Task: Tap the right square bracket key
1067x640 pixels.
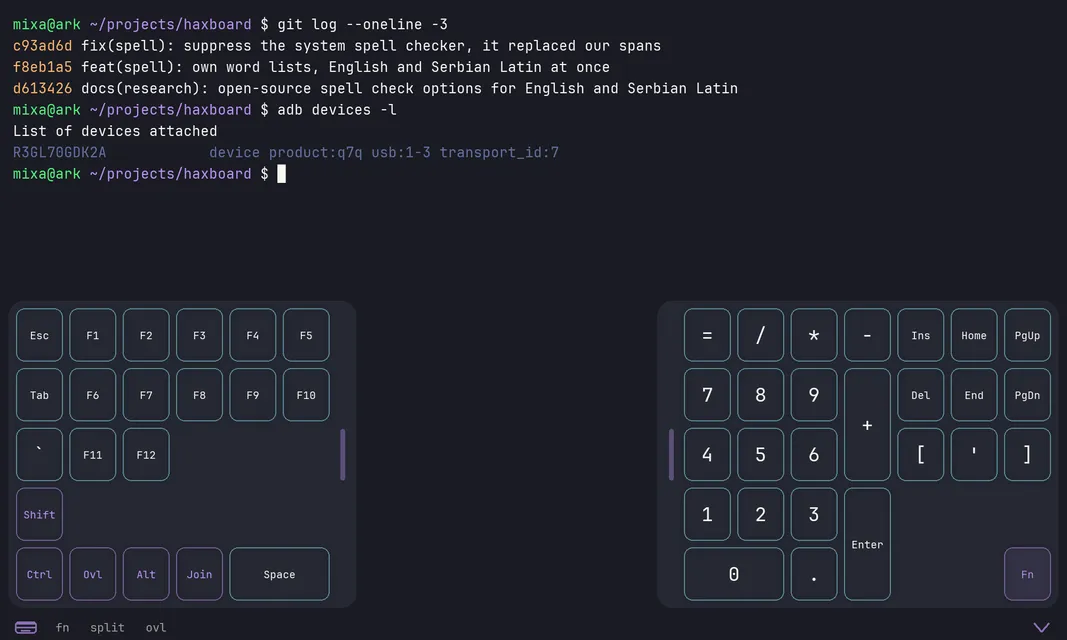Action: point(1028,454)
